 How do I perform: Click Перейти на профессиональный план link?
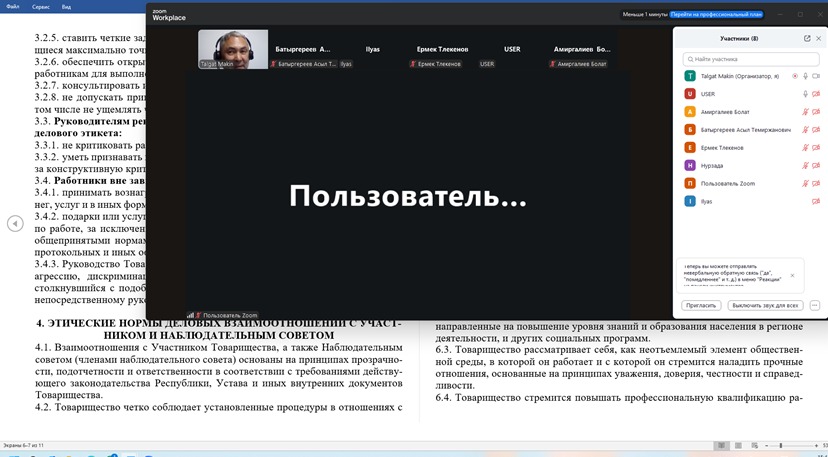(x=716, y=15)
